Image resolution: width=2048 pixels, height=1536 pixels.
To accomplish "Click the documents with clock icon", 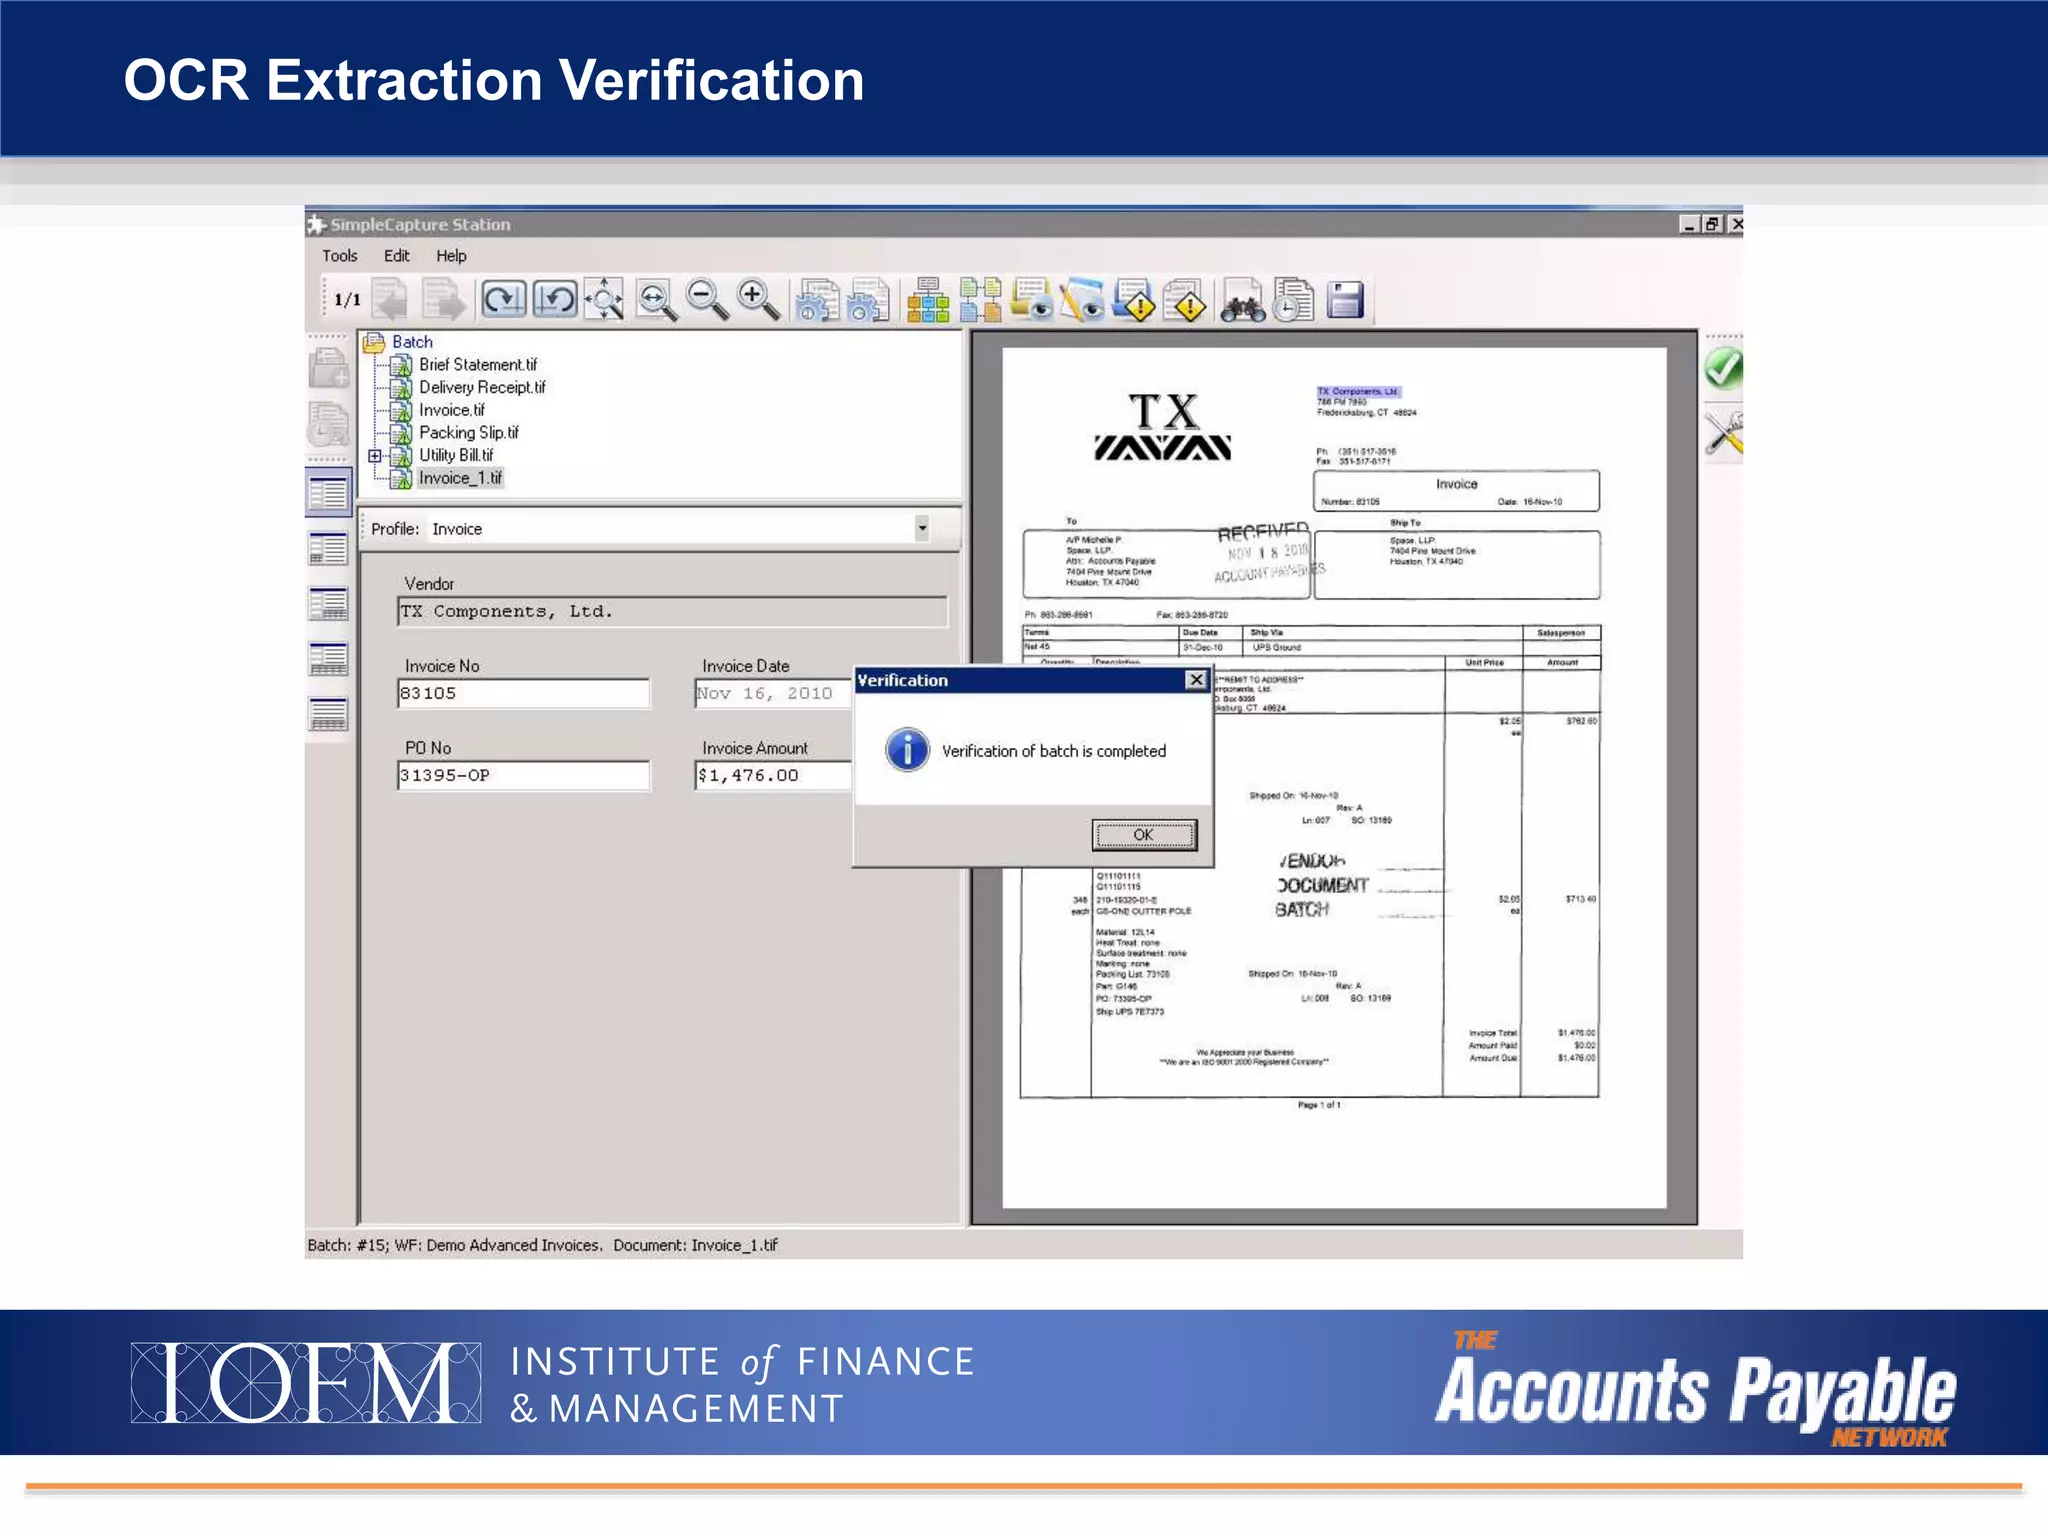I will point(1294,300).
